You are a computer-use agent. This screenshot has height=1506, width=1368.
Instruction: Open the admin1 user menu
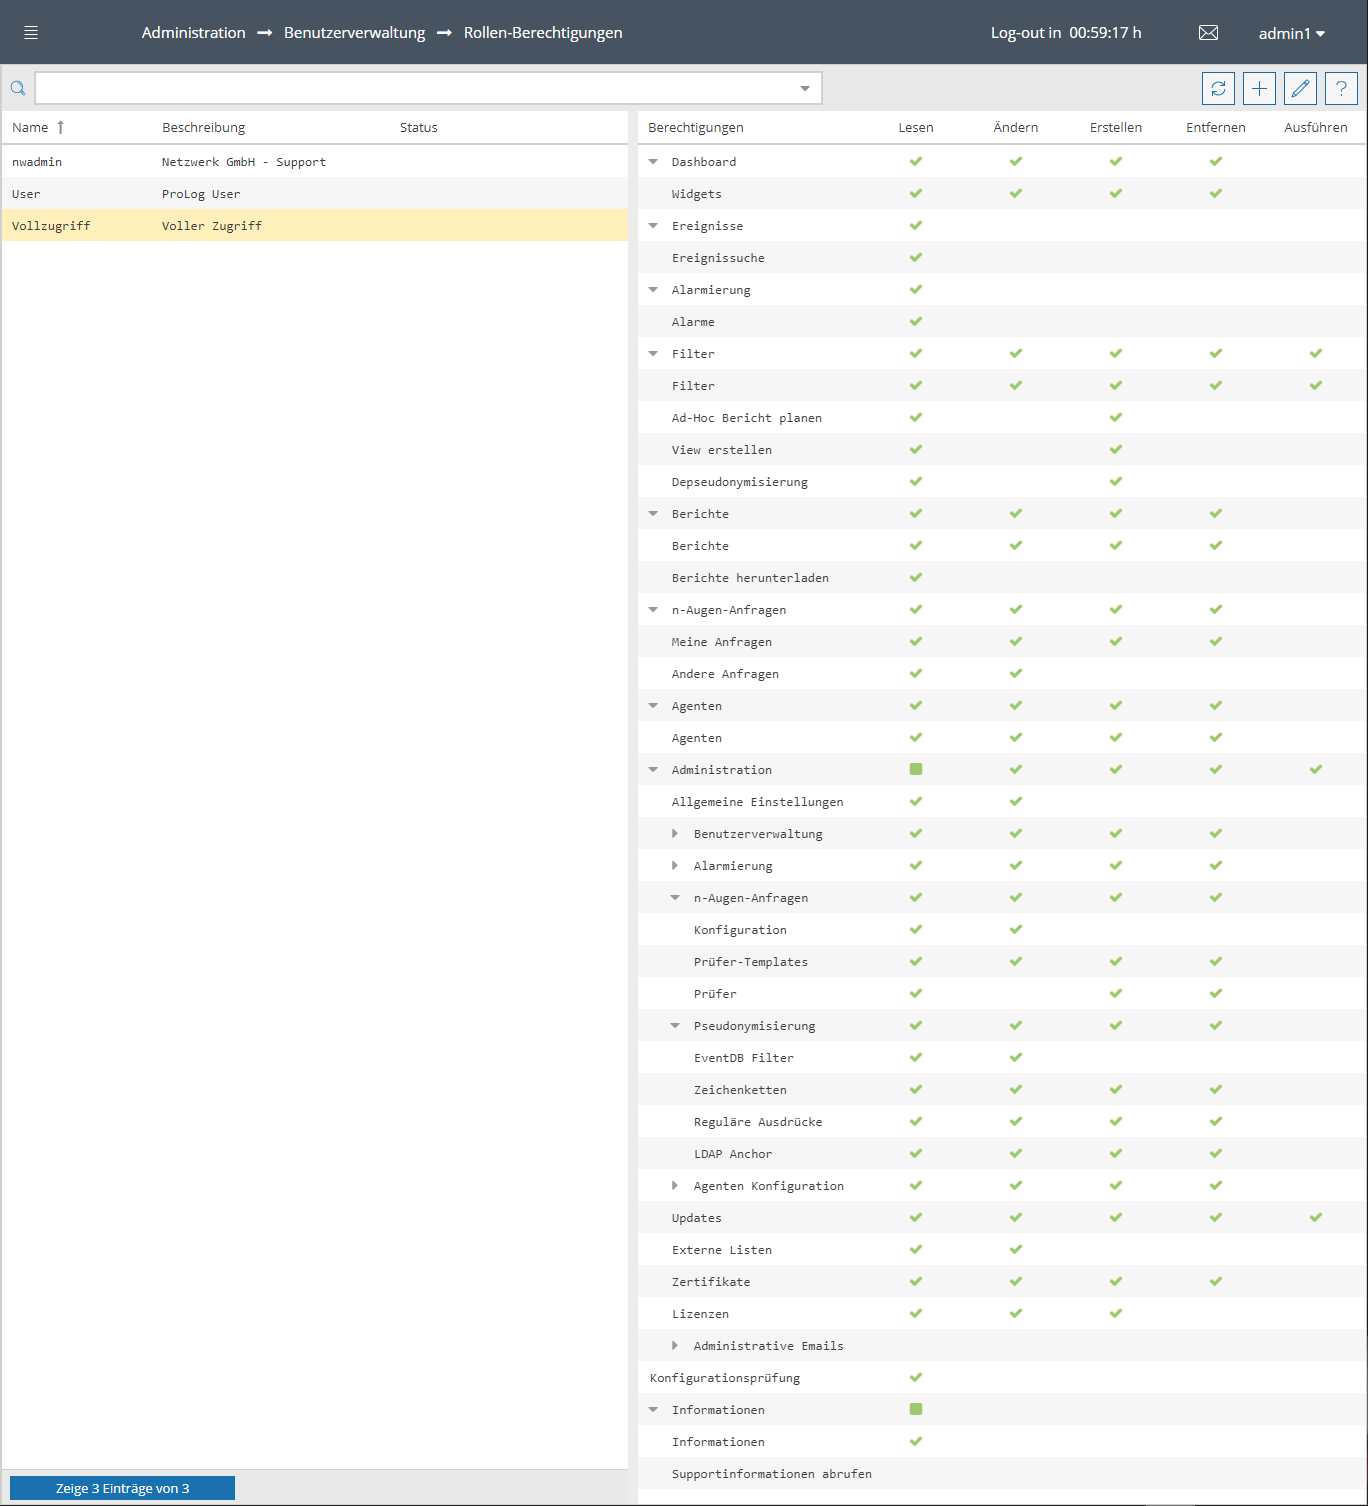[x=1291, y=34]
